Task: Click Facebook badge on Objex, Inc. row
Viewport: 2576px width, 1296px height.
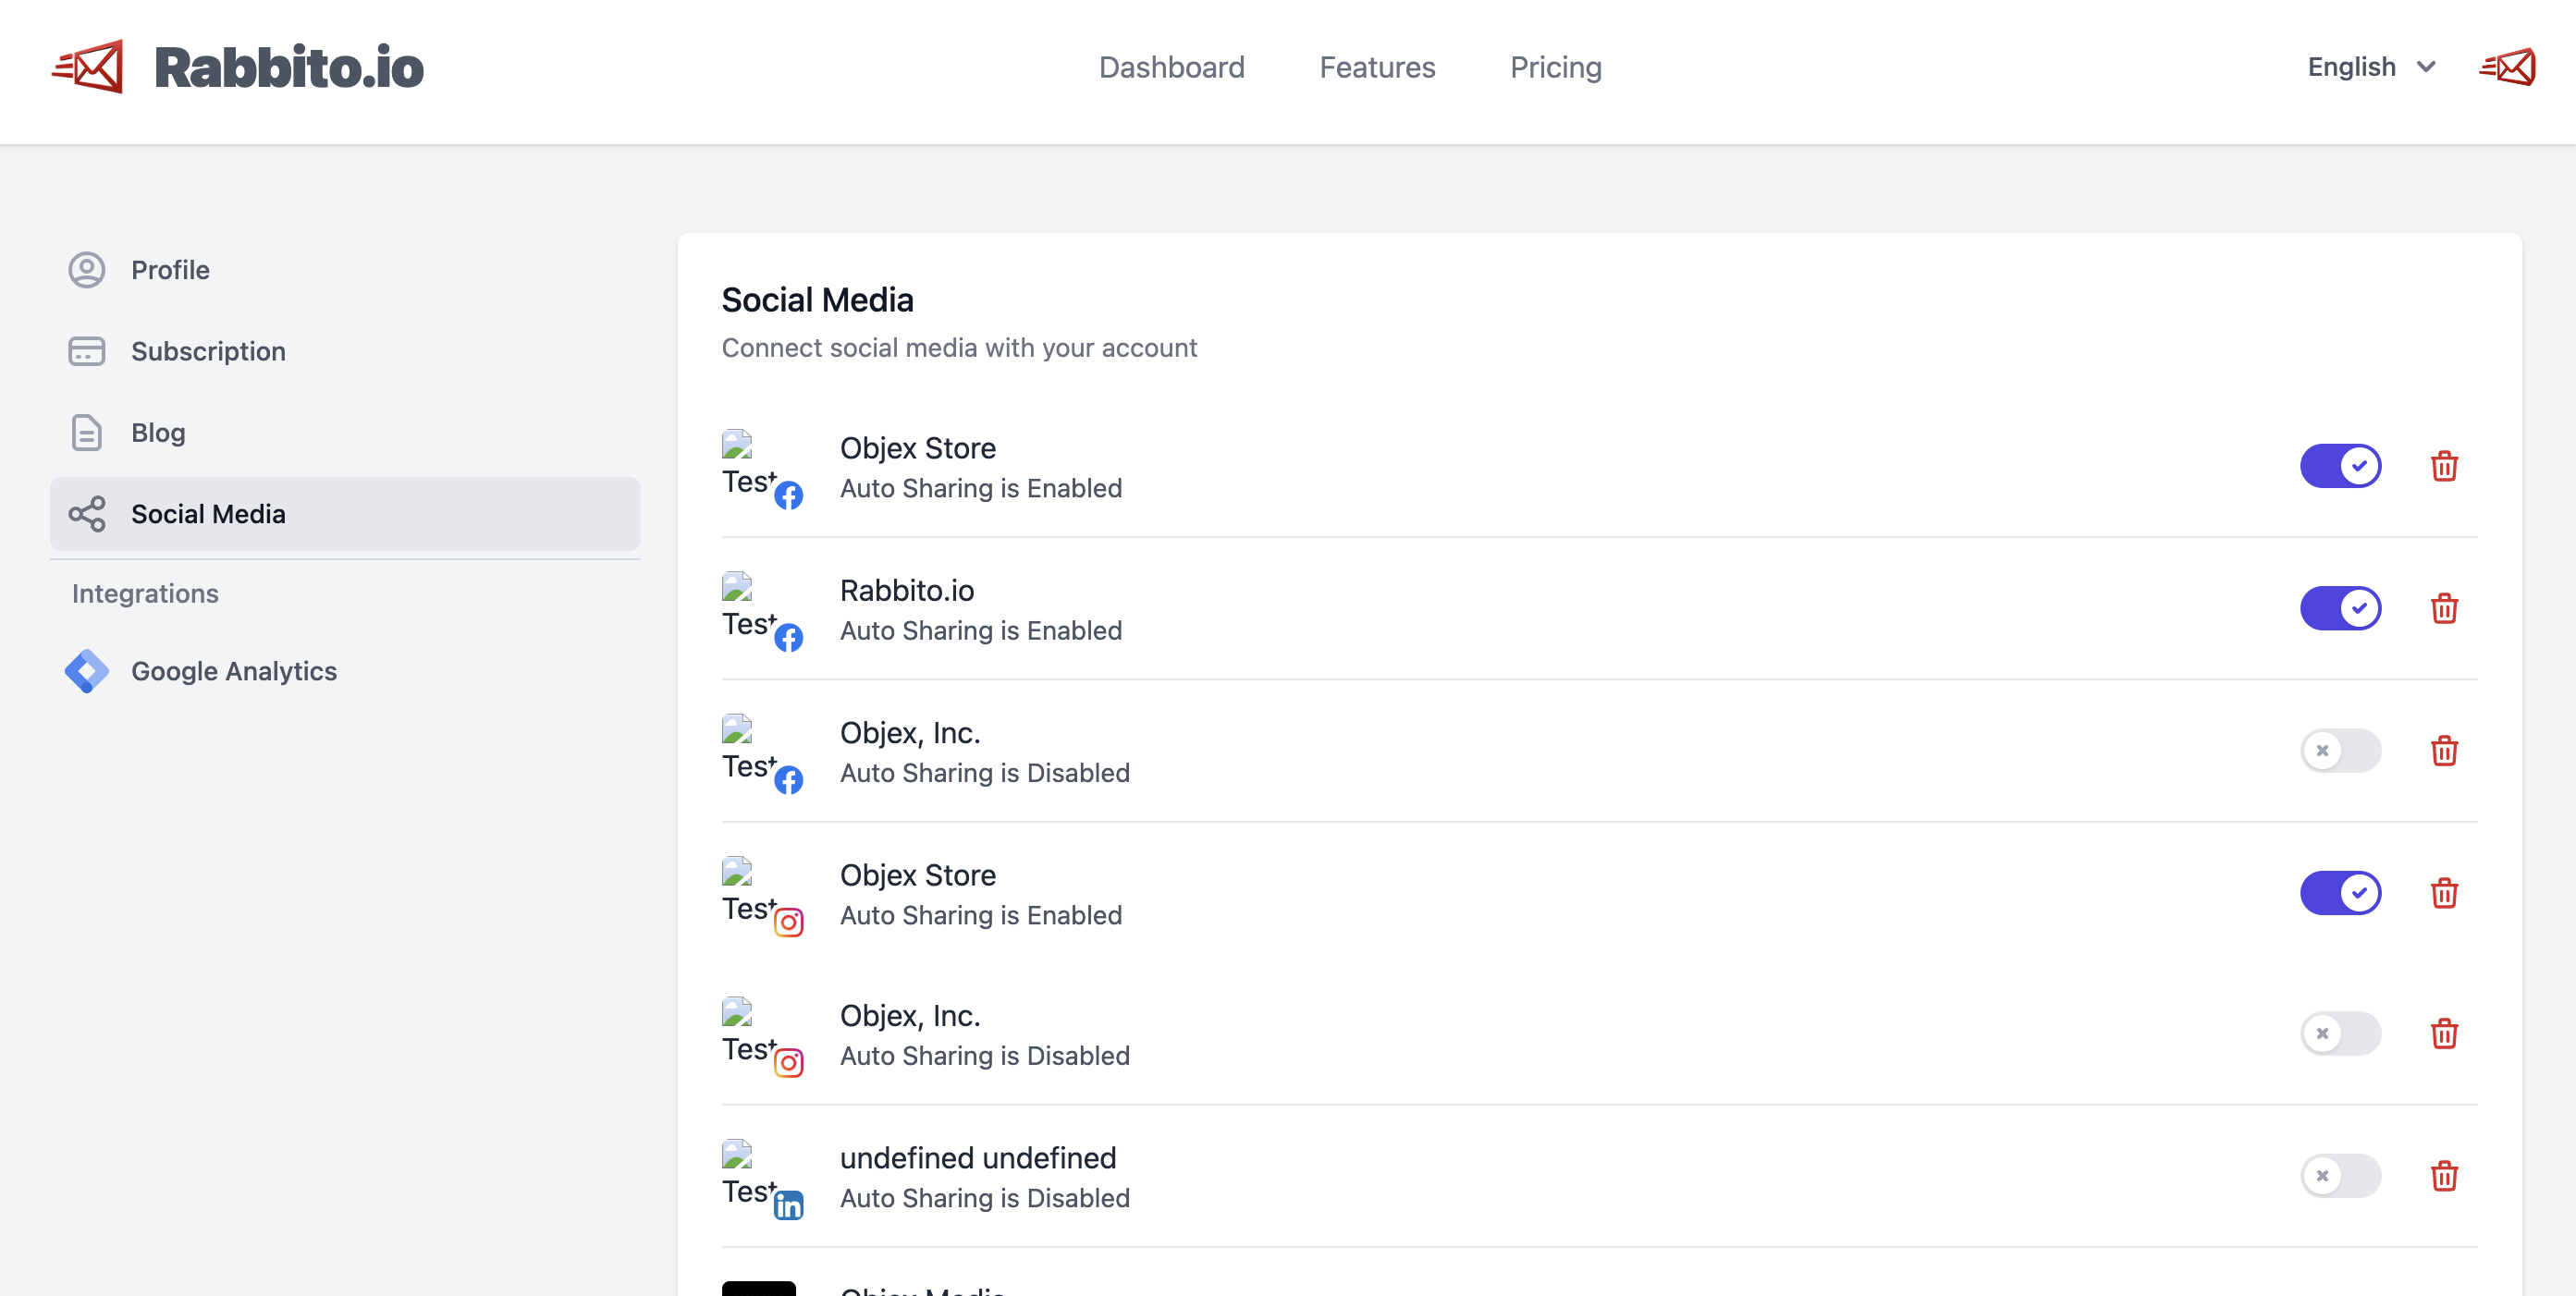Action: pyautogui.click(x=789, y=780)
